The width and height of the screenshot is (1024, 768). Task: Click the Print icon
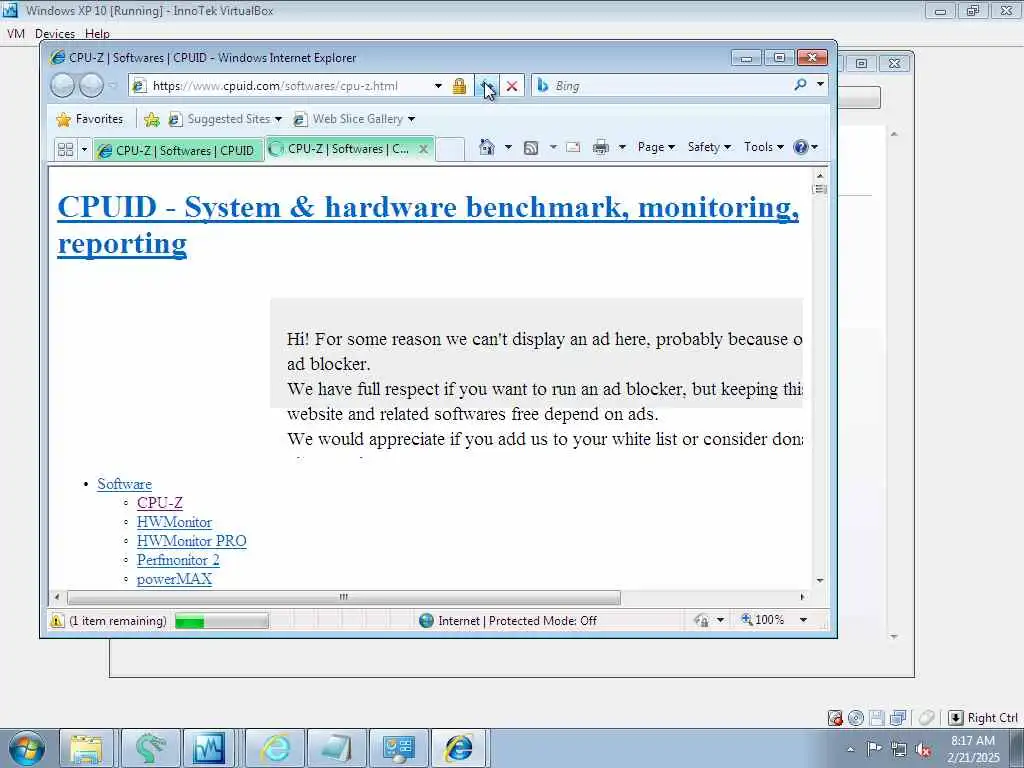(600, 147)
